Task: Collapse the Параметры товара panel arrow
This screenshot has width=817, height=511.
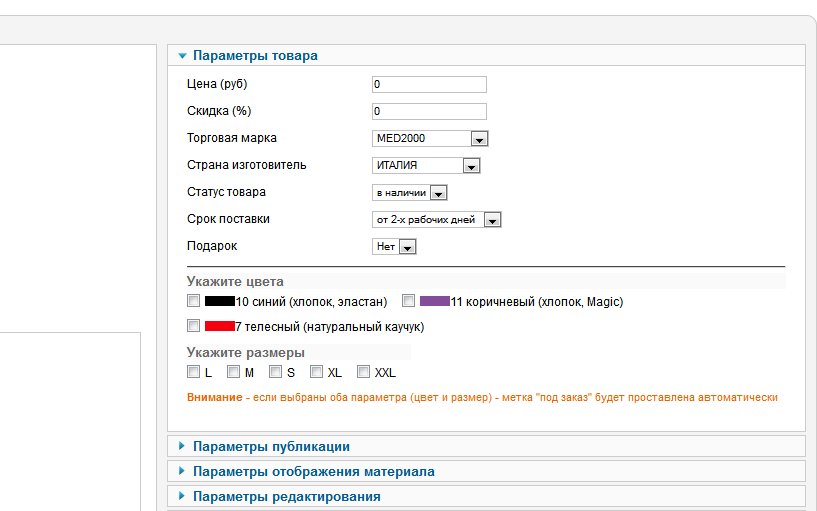Action: click(182, 56)
